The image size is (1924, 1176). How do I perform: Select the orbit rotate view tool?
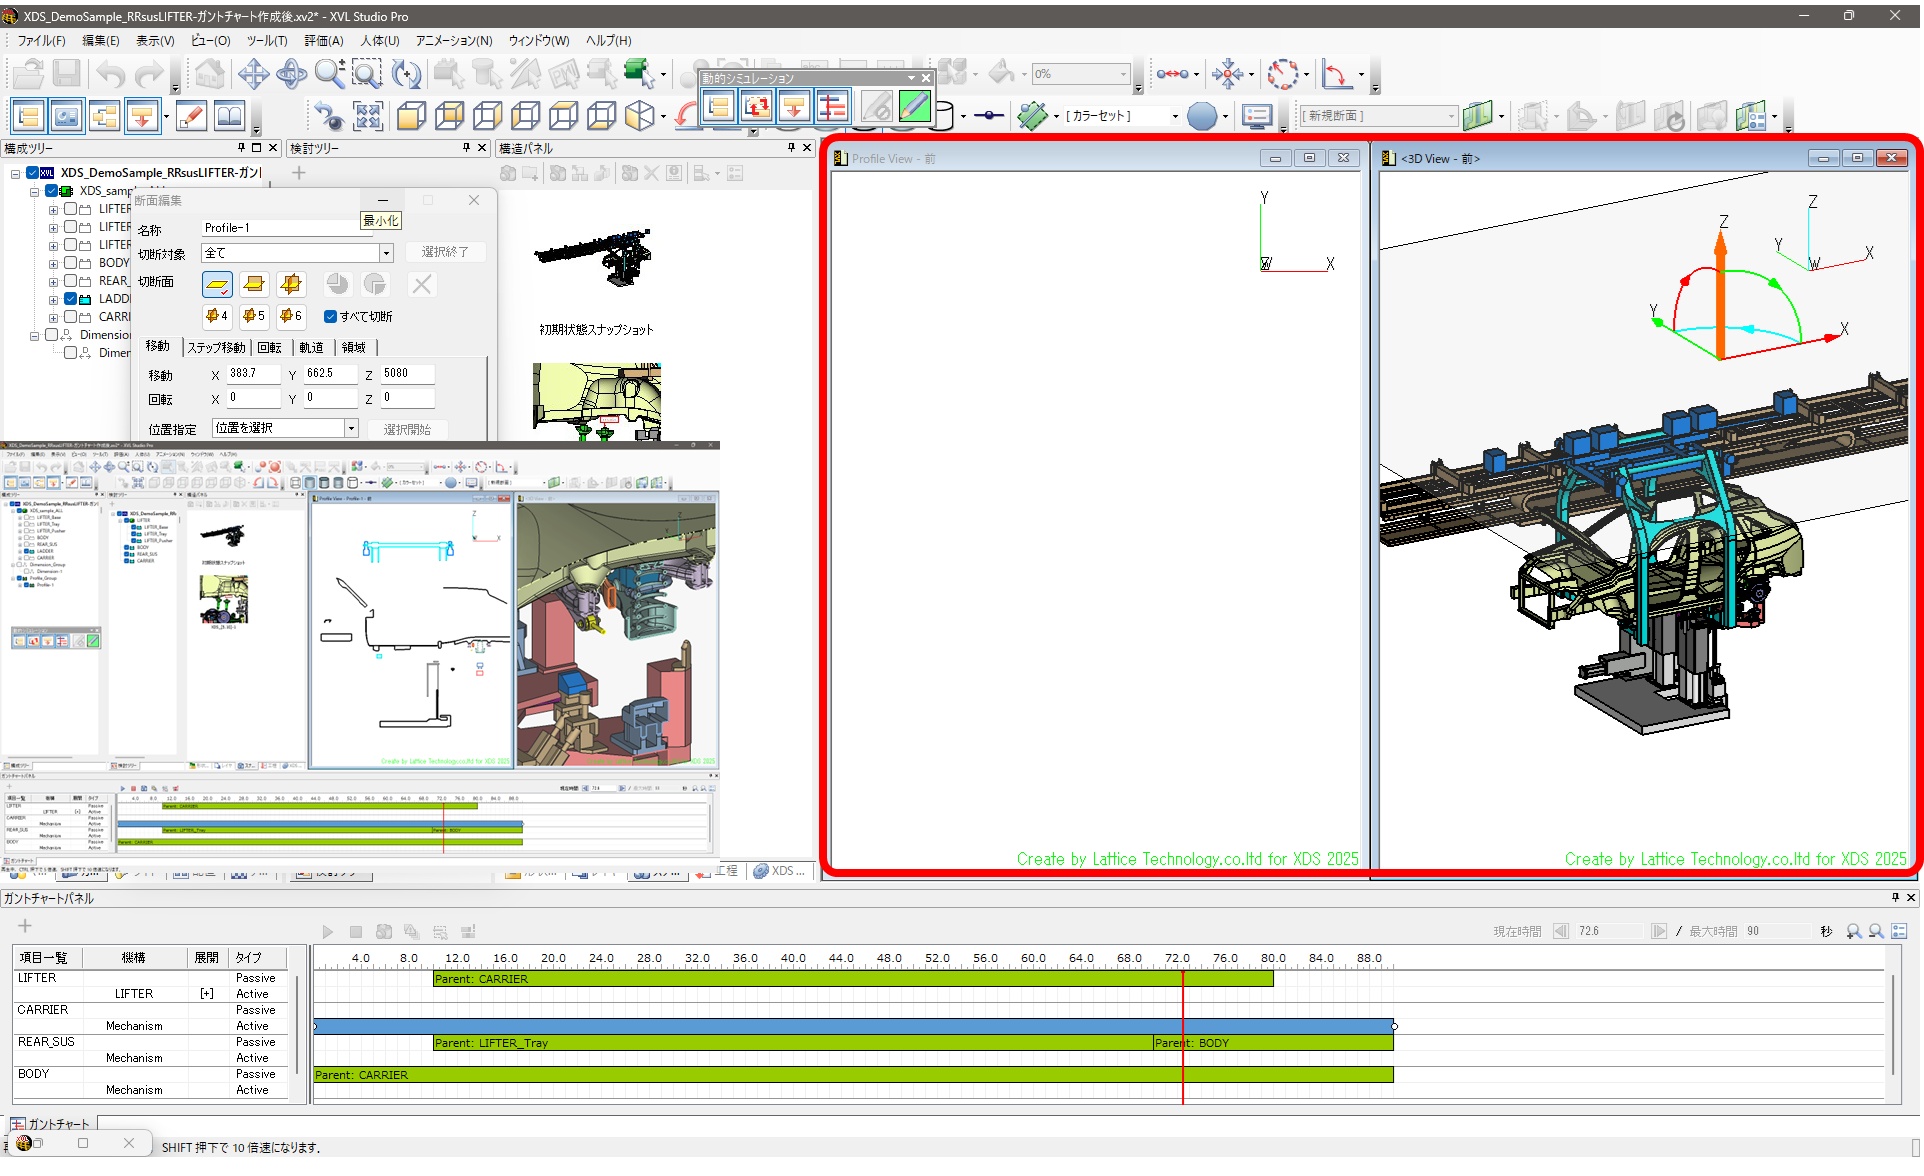tap(291, 74)
